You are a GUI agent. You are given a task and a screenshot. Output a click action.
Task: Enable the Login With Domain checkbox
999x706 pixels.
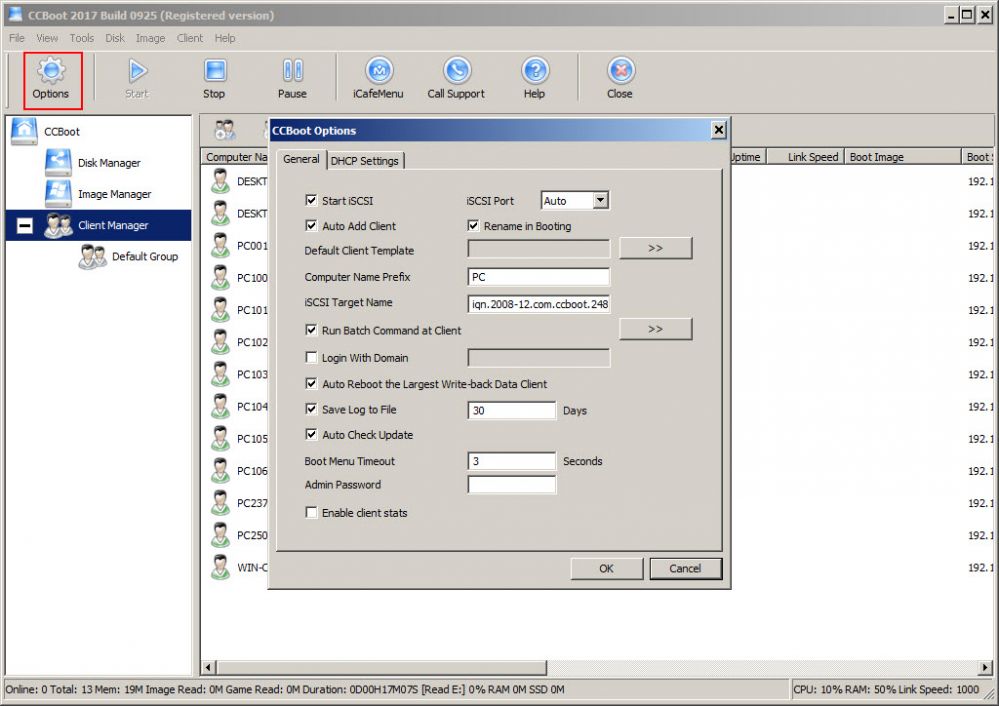(311, 357)
